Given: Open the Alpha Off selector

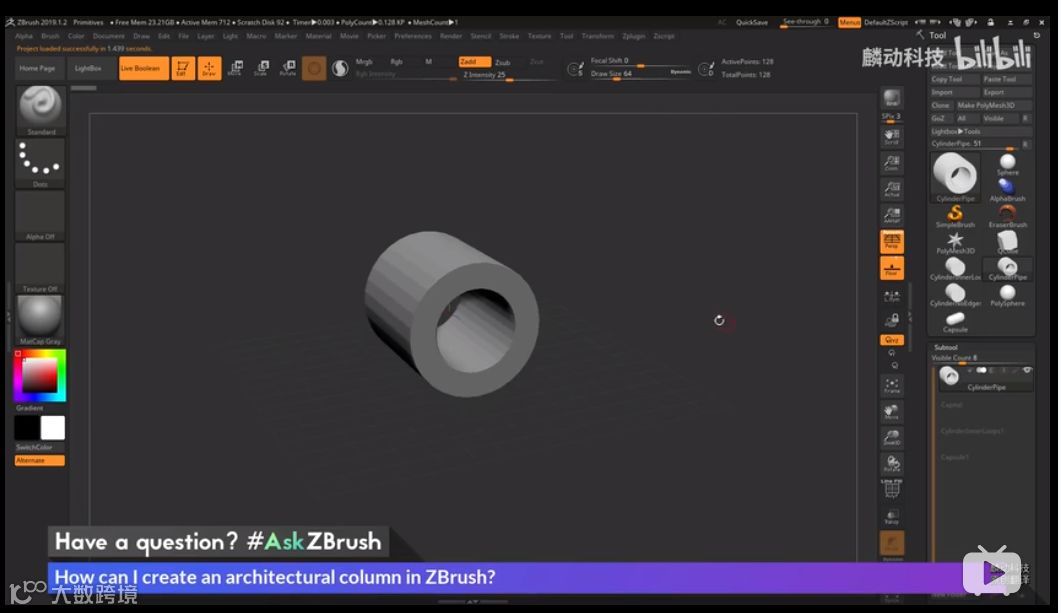Looking at the screenshot, I should point(41,216).
